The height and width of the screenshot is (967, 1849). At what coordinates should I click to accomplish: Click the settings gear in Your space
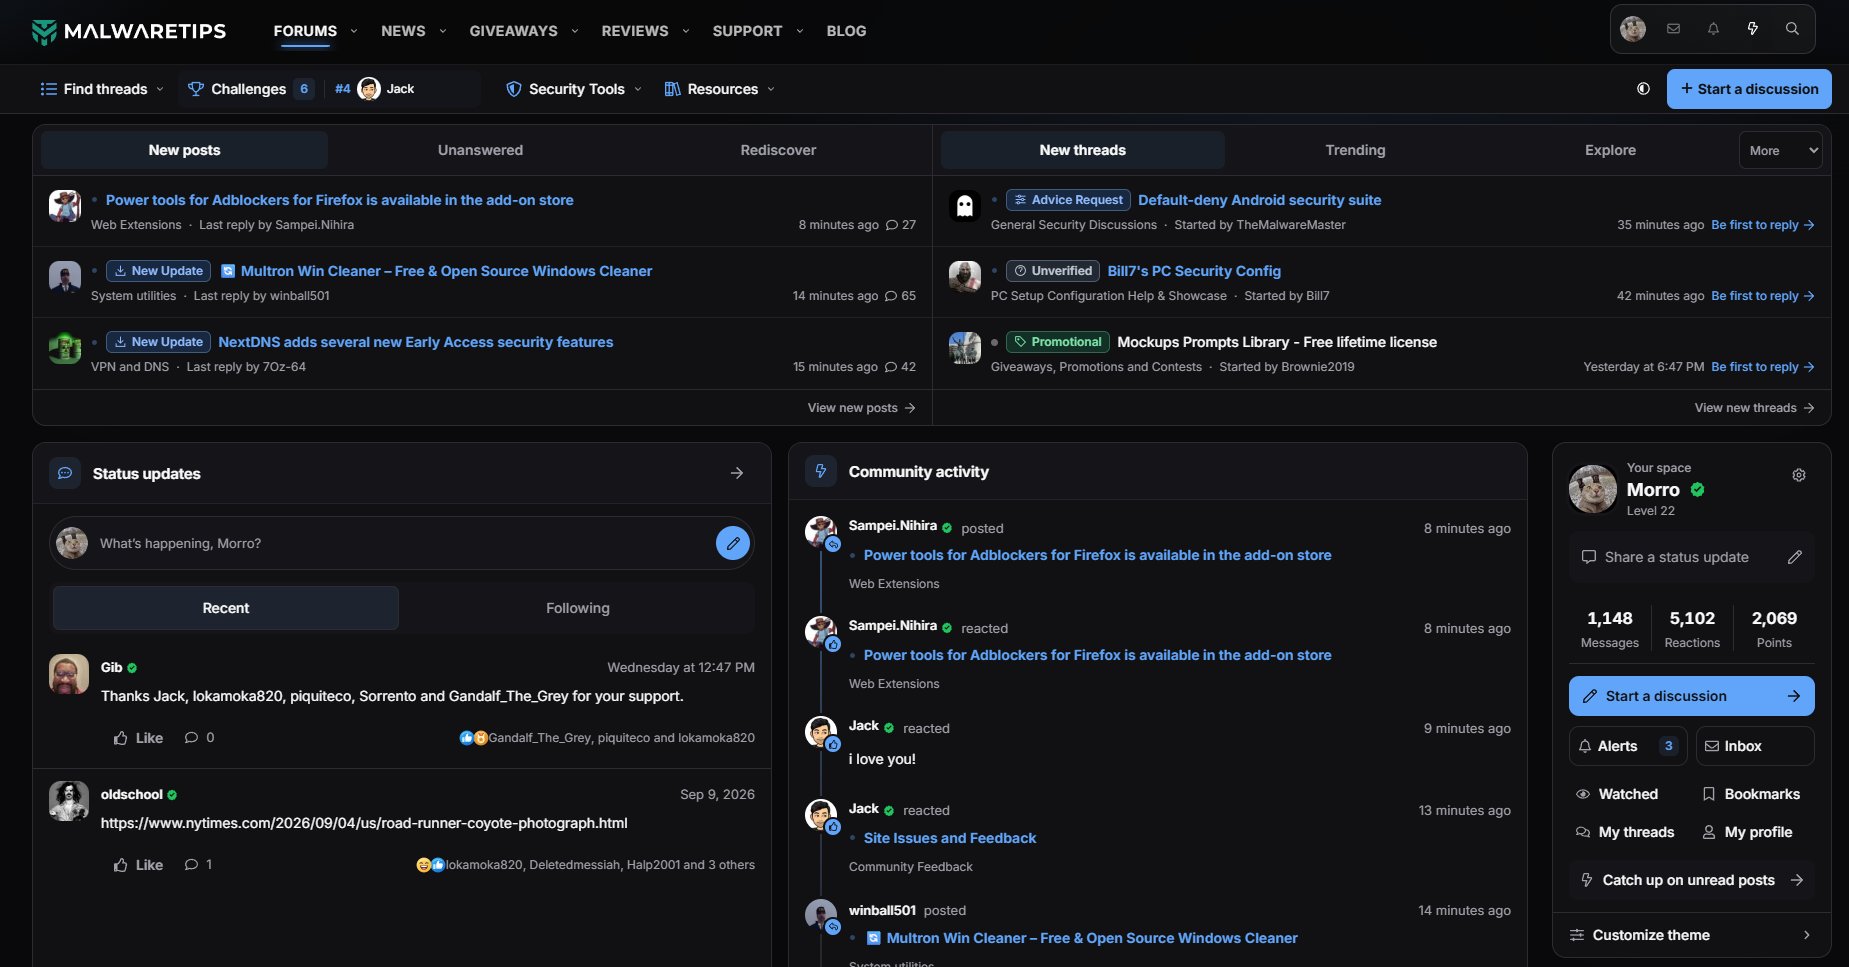coord(1799,475)
